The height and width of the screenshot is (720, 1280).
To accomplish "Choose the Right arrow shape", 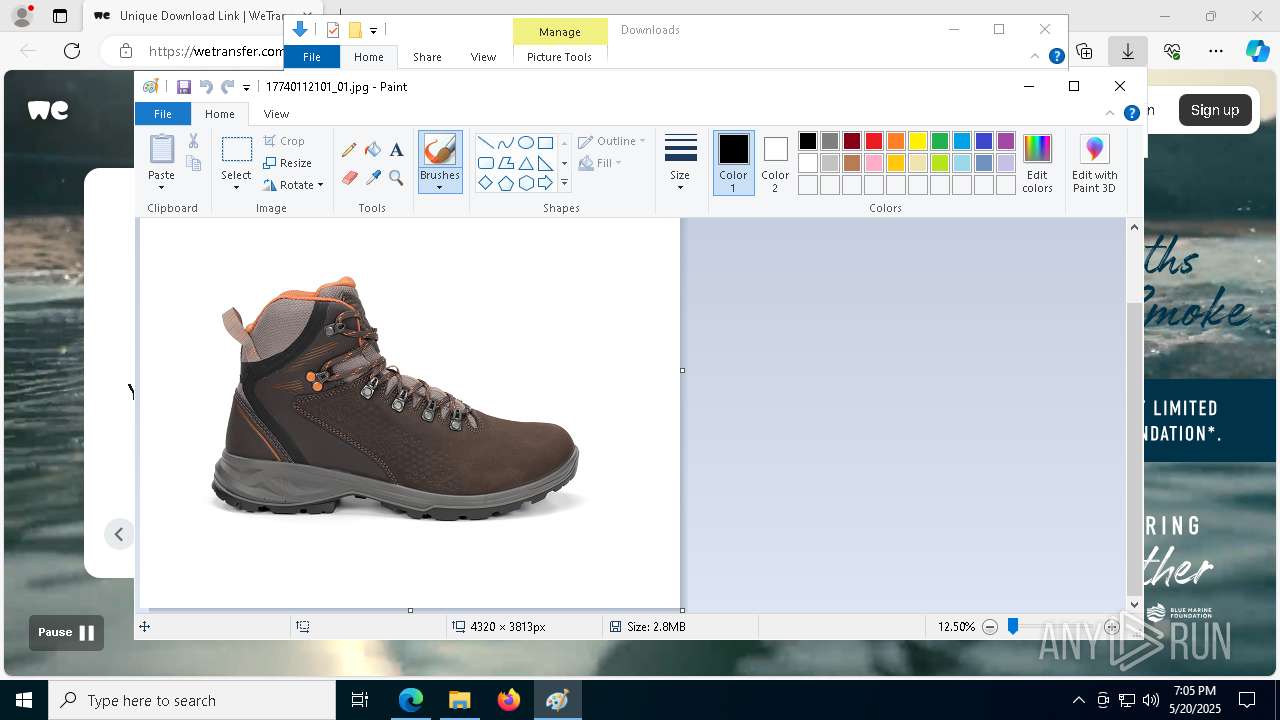I will pyautogui.click(x=545, y=183).
